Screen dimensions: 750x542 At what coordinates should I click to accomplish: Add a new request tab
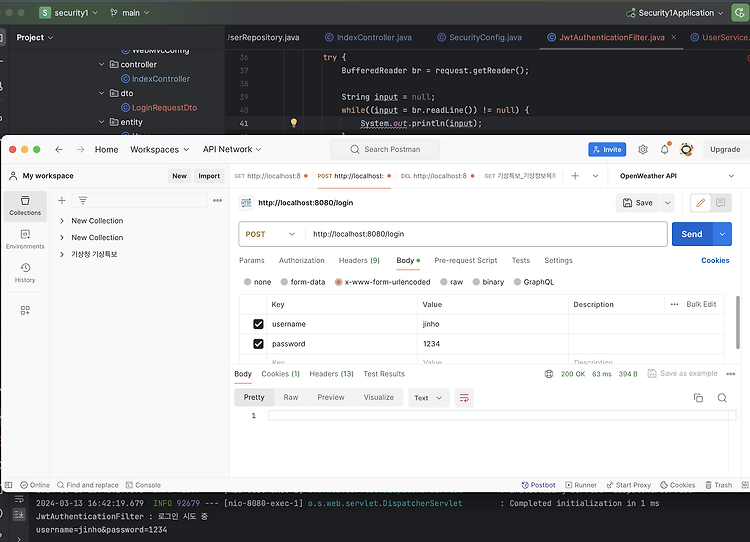(x=575, y=176)
